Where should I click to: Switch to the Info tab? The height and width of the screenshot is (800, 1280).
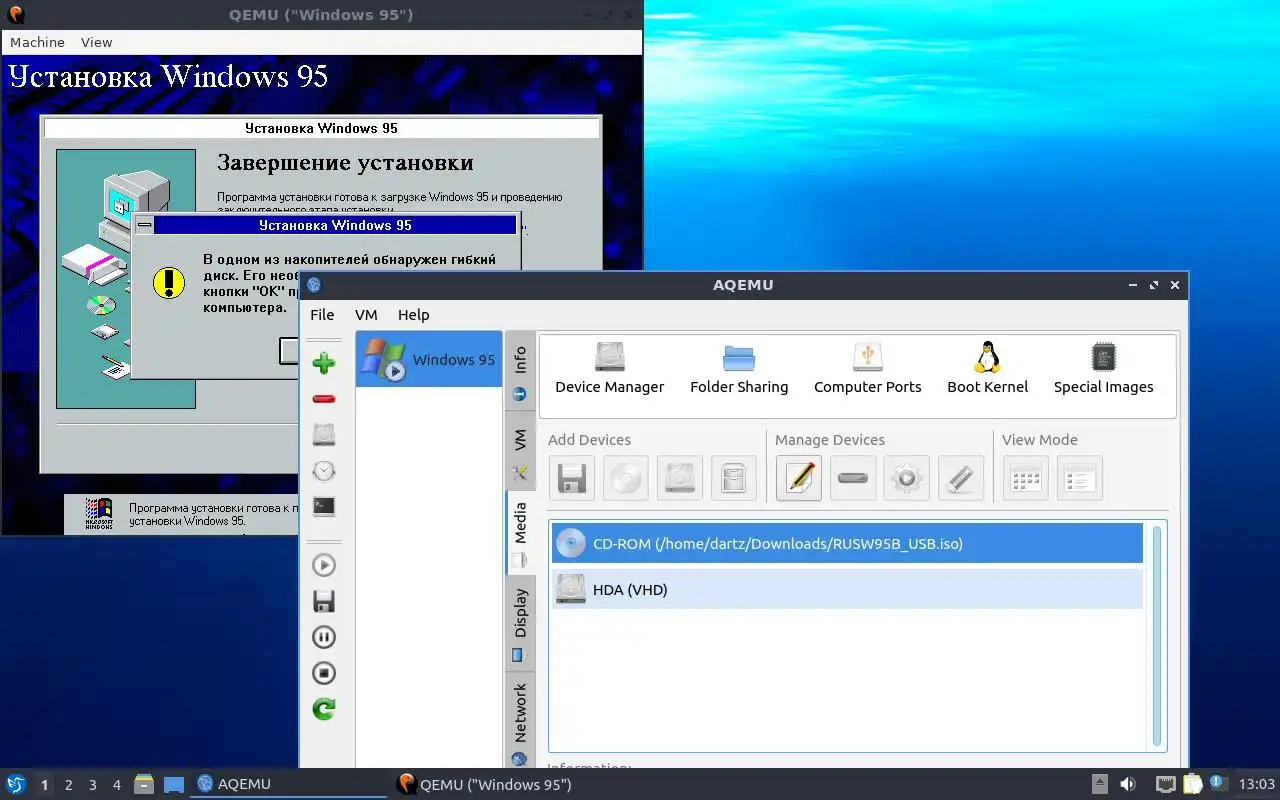(520, 372)
